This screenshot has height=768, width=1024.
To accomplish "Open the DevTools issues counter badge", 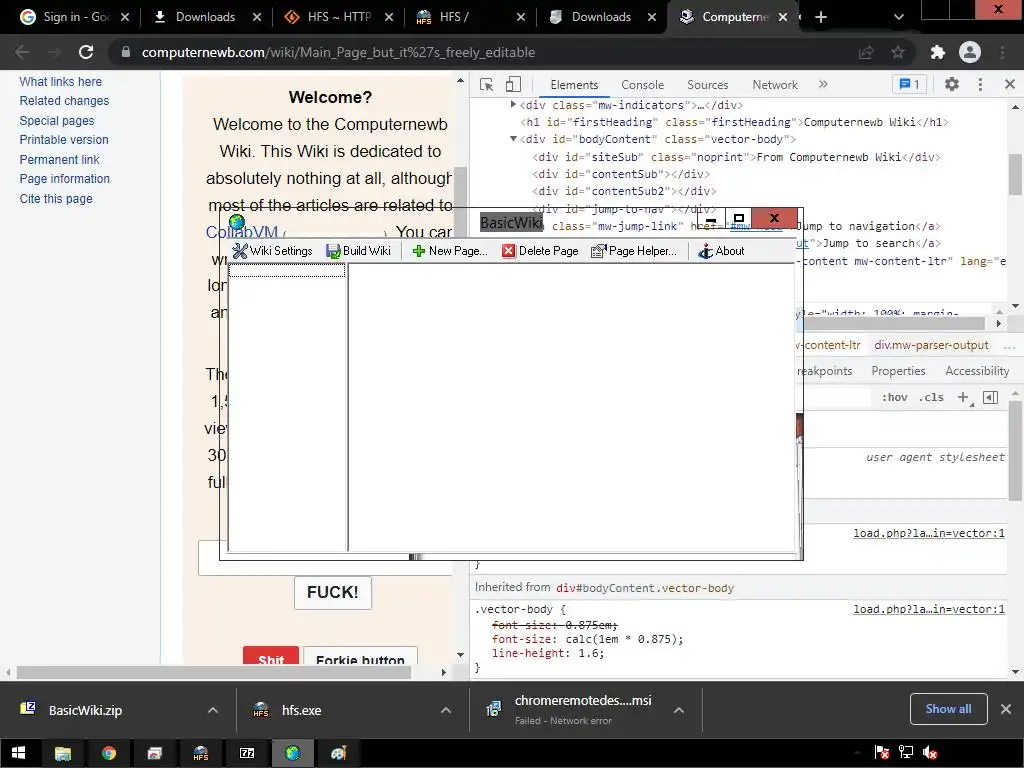I will 909,84.
